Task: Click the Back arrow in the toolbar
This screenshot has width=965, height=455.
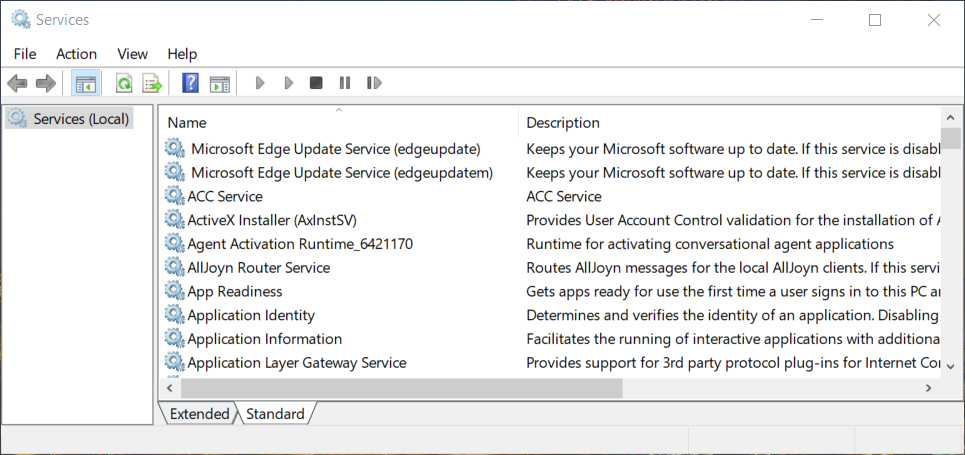Action: [x=17, y=83]
